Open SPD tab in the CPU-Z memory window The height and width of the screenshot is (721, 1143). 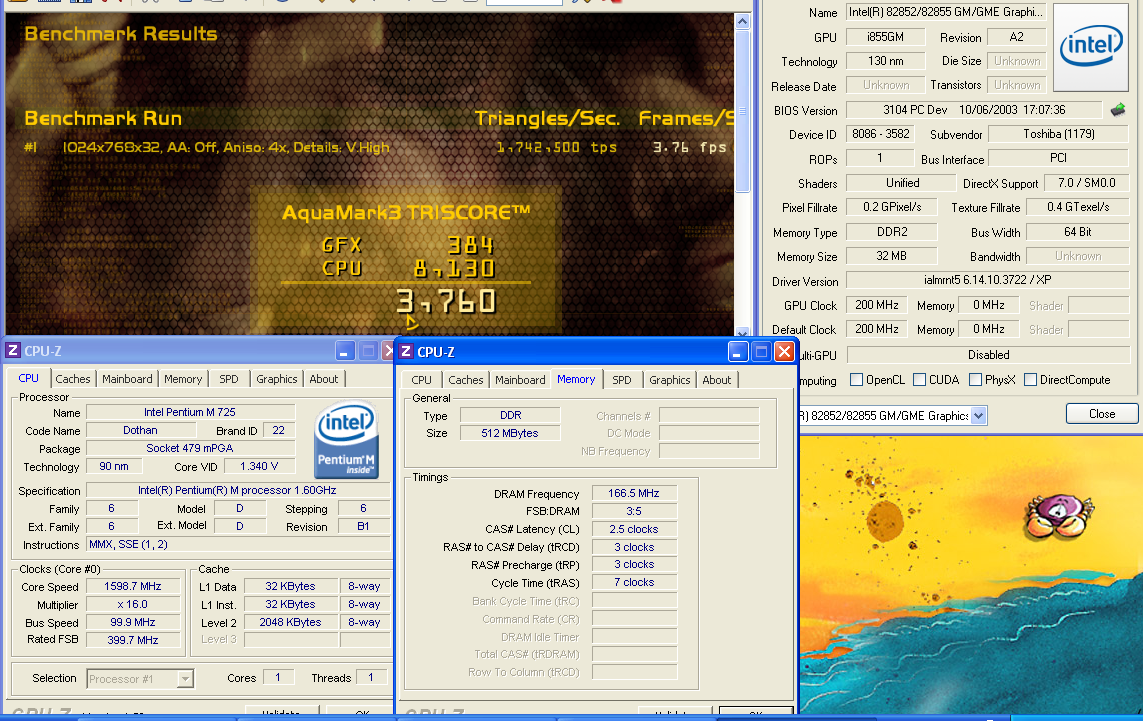[622, 380]
